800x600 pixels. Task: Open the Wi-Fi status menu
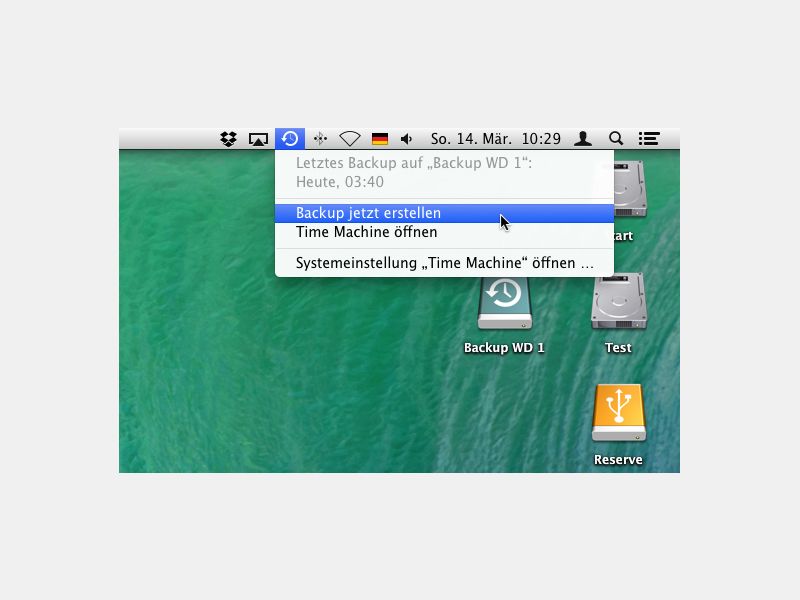coord(350,139)
